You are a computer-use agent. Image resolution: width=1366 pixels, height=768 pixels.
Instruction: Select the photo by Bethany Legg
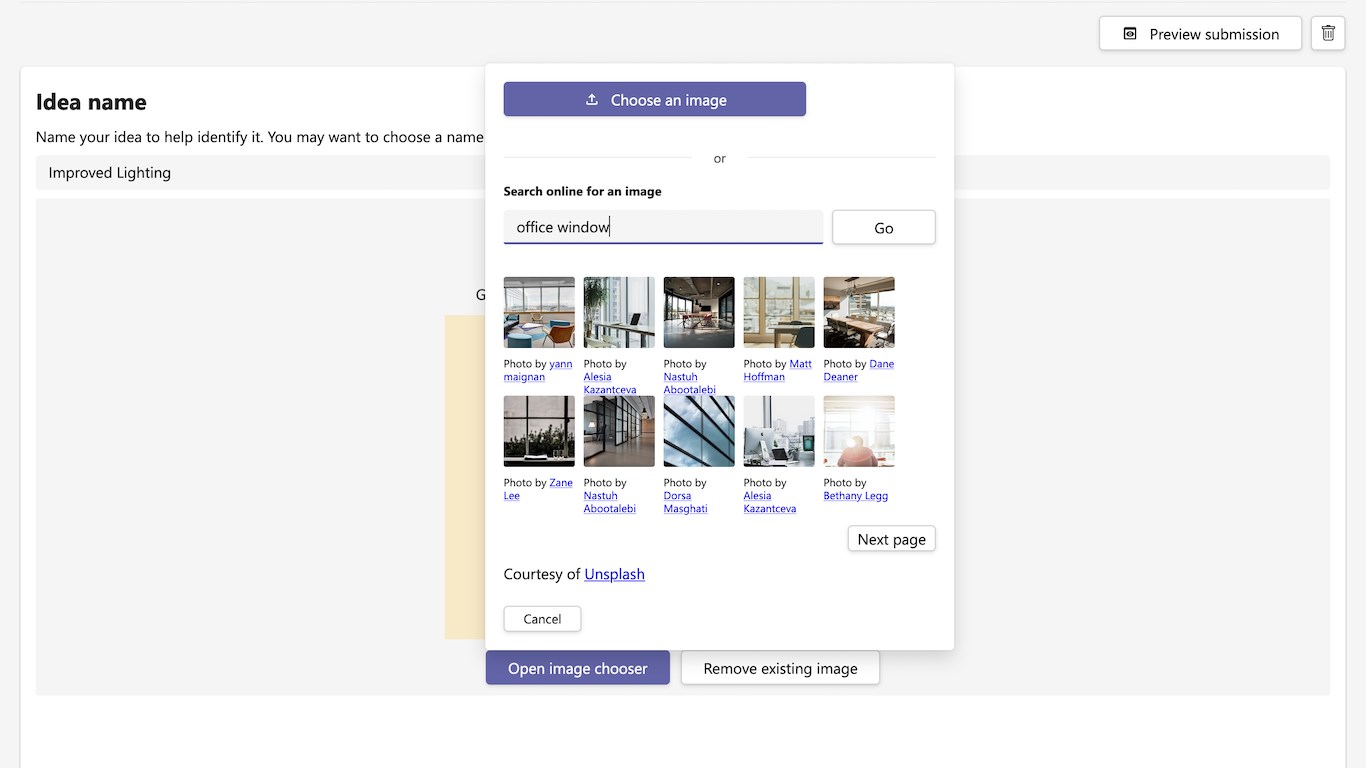[859, 431]
